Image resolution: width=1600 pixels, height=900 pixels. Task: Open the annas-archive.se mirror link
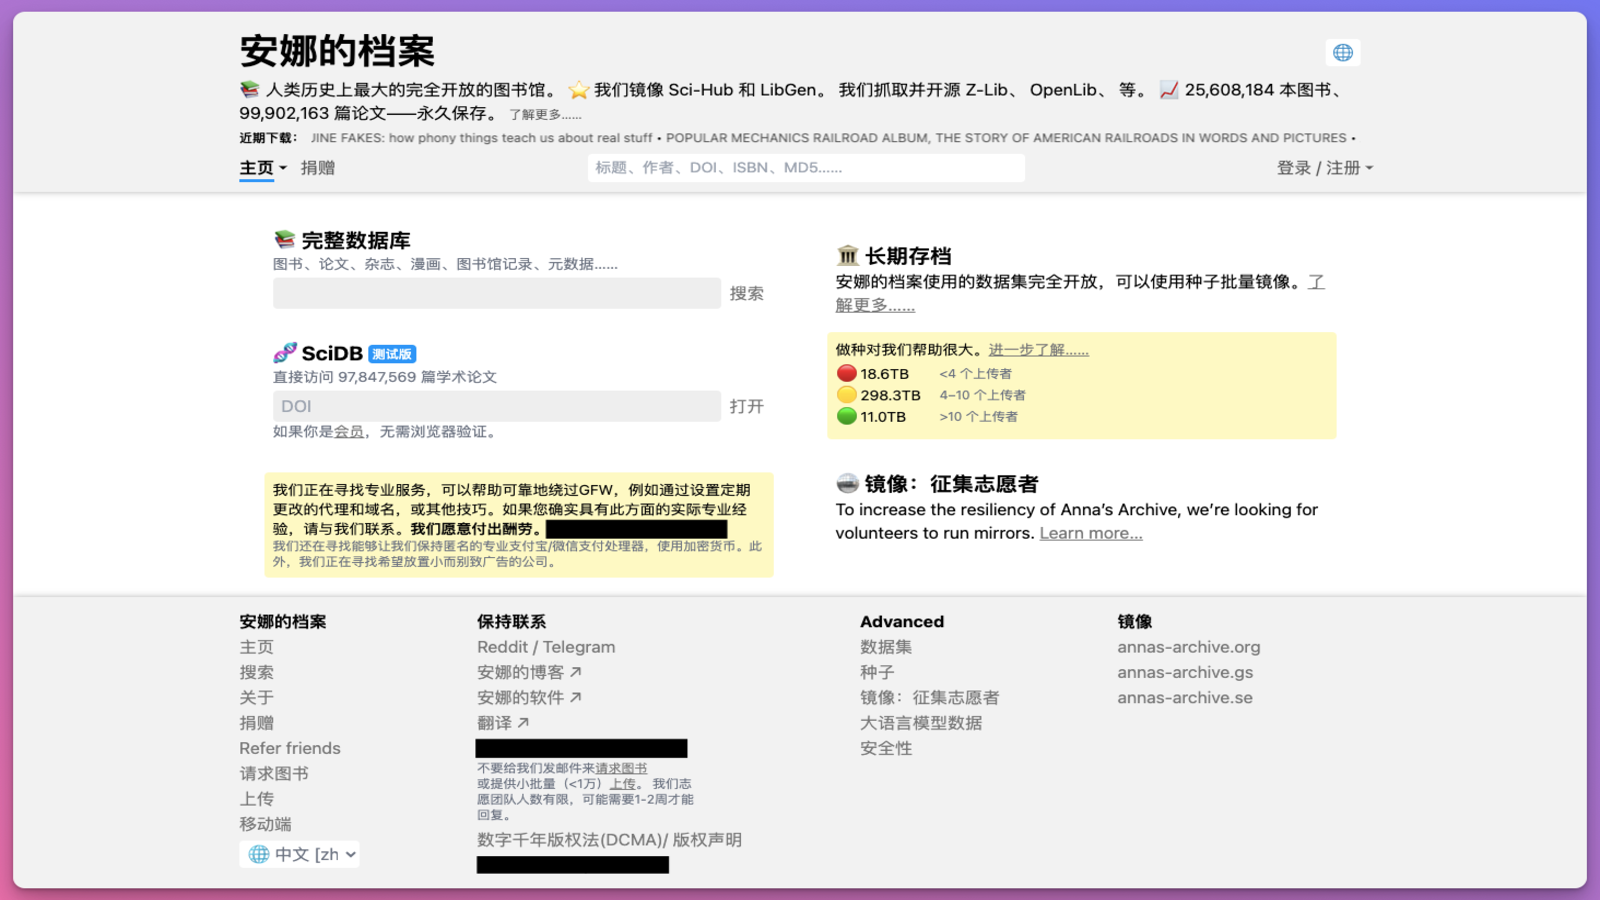pos(1184,697)
